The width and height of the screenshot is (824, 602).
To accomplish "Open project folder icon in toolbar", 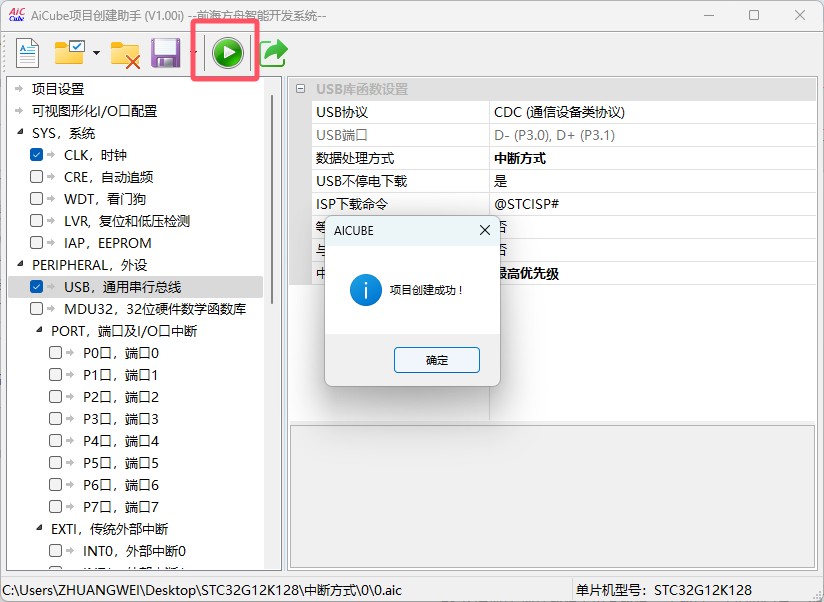I will click(69, 53).
